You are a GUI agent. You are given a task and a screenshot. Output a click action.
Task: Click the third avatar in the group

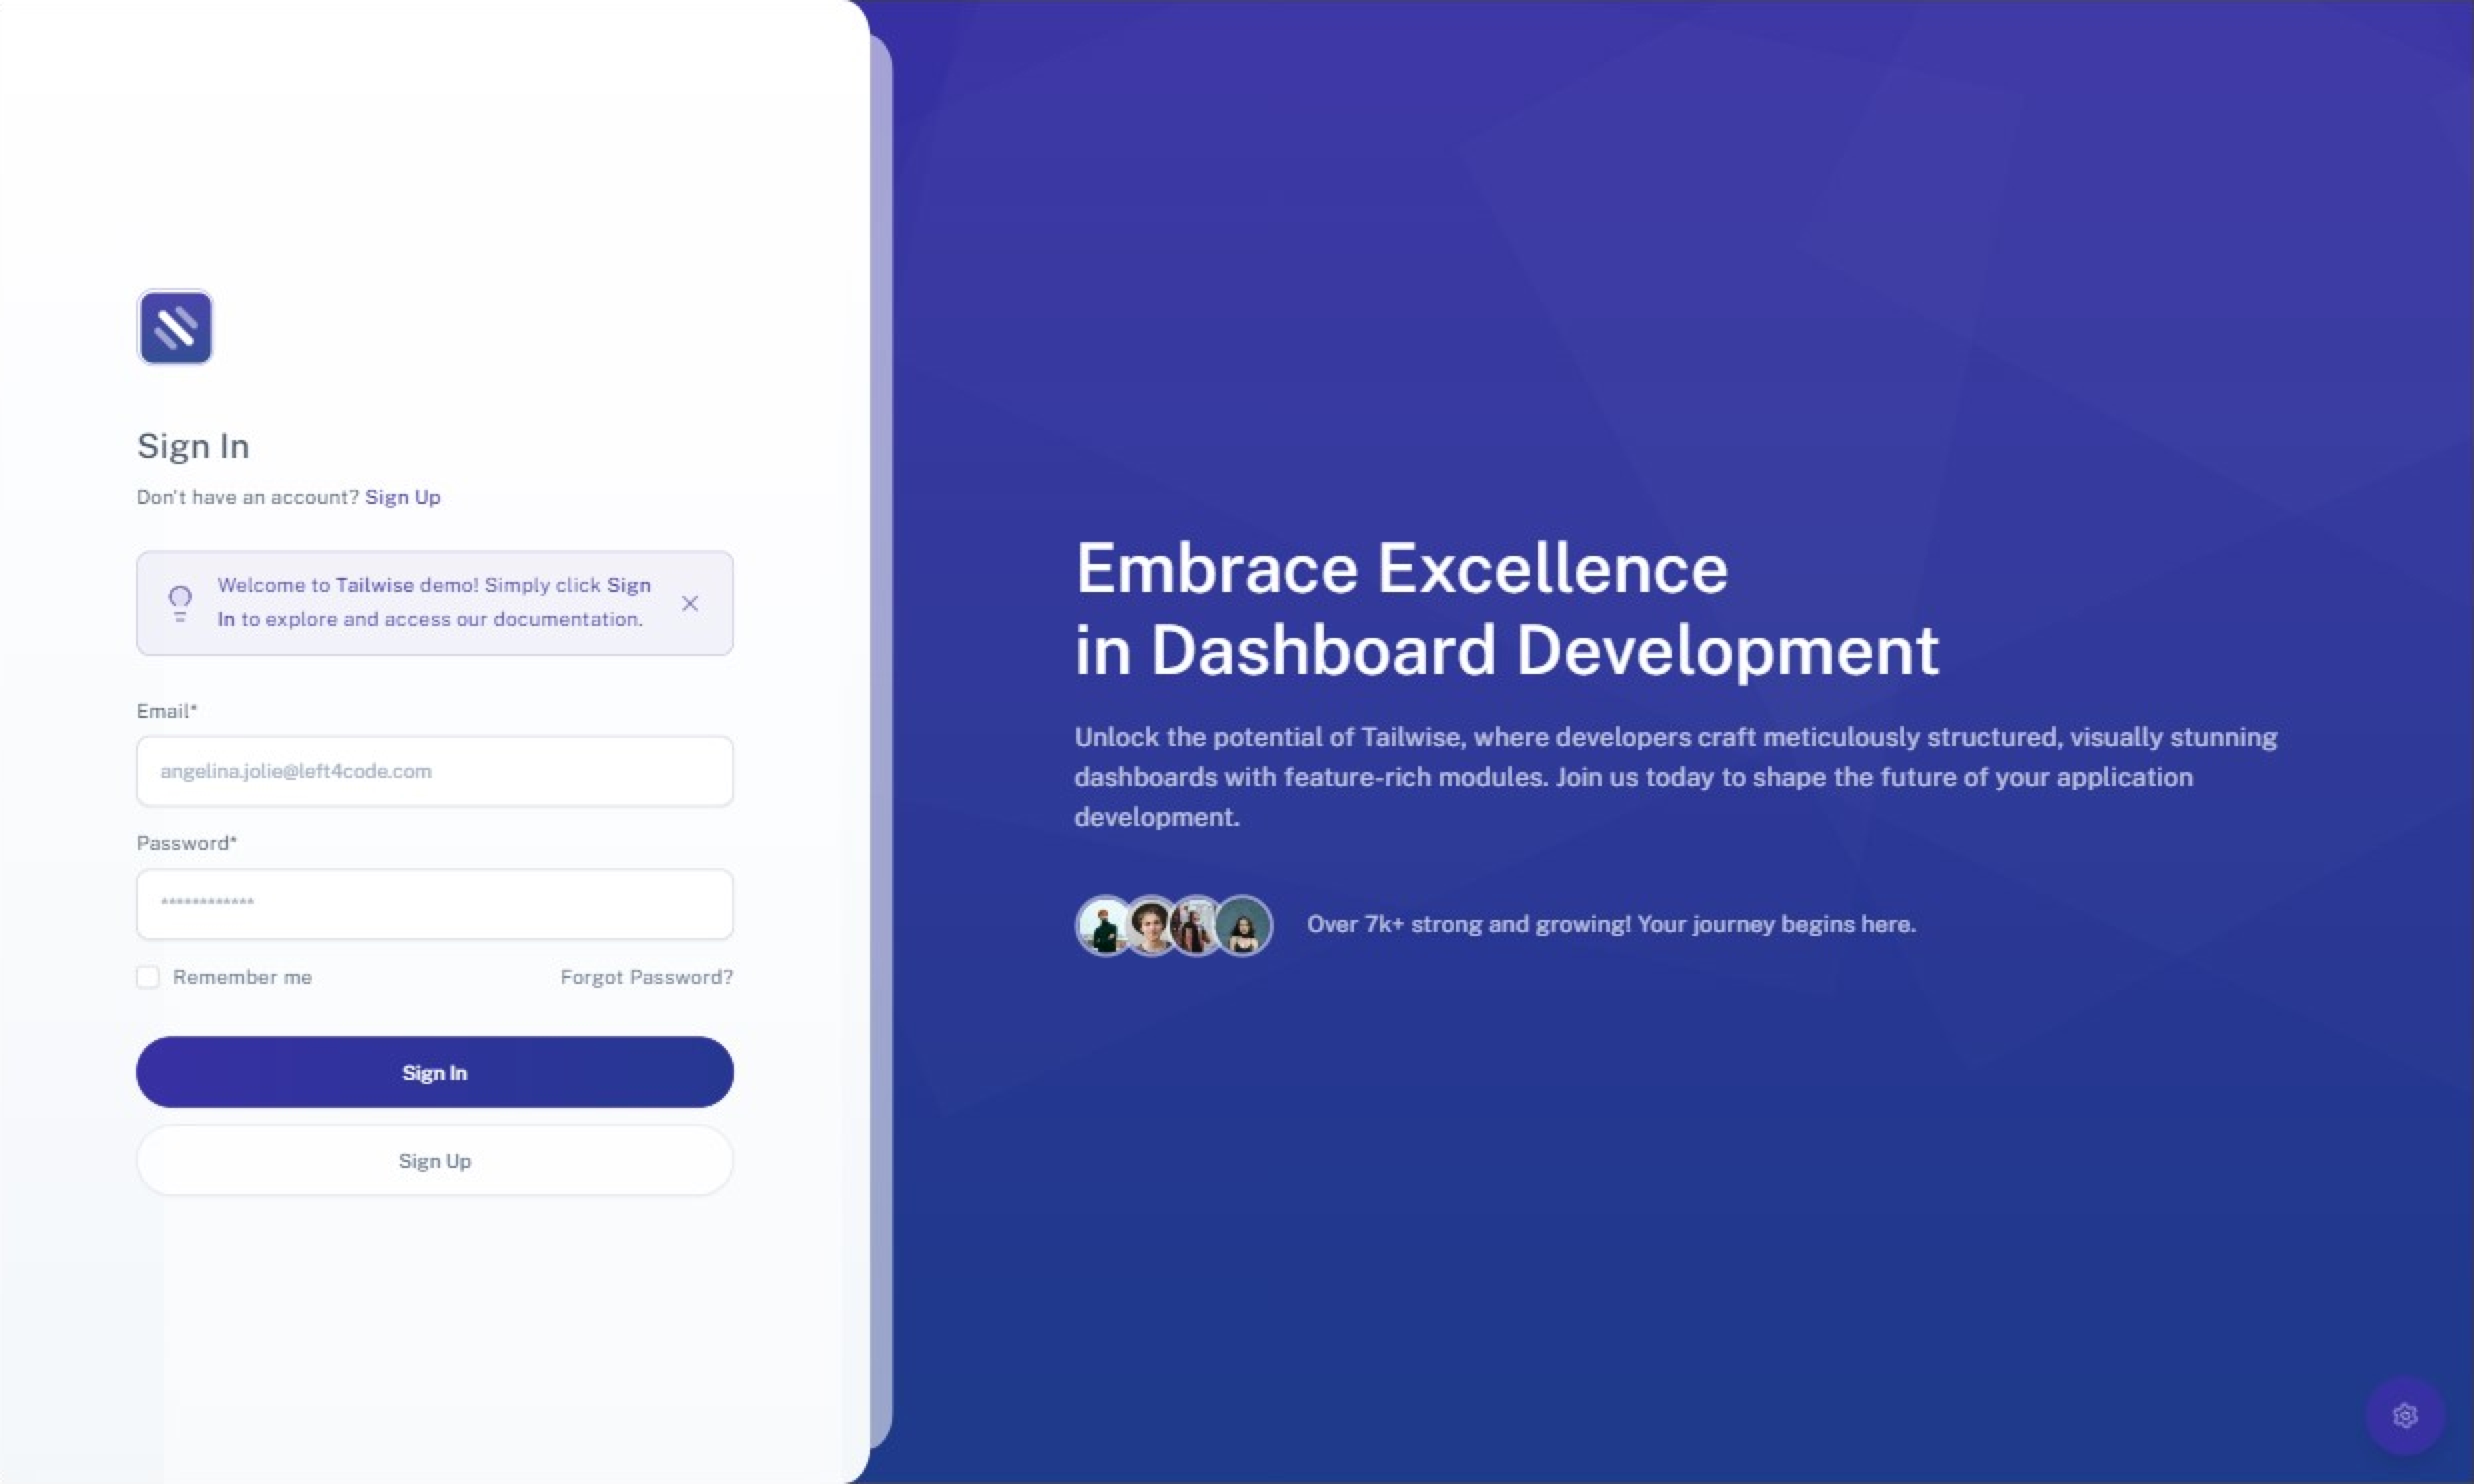(1195, 925)
